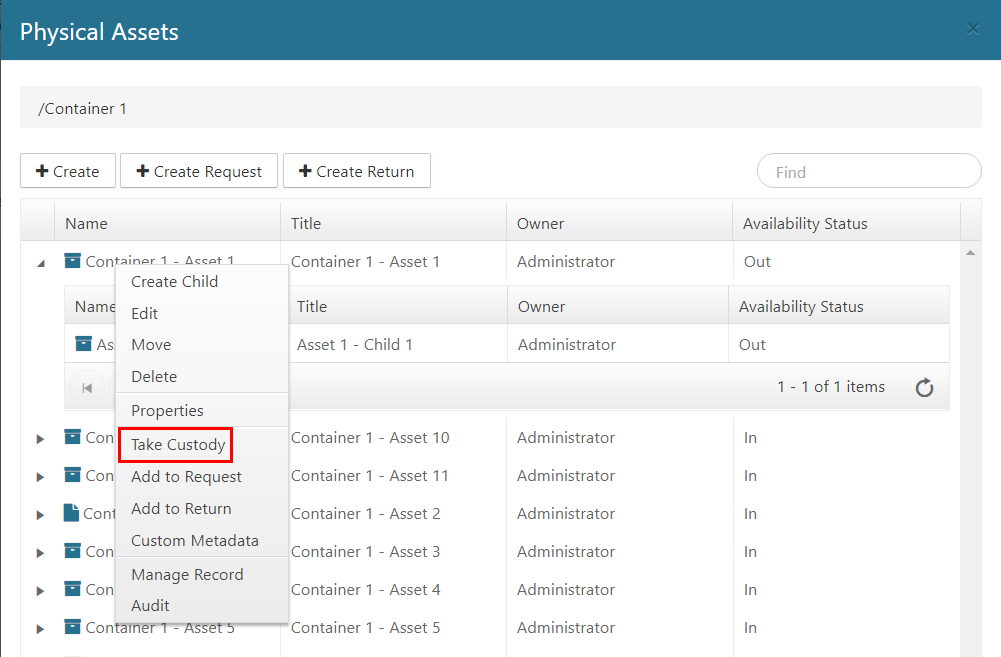
Task: Sort by the Availability Status column header
Action: [x=804, y=223]
